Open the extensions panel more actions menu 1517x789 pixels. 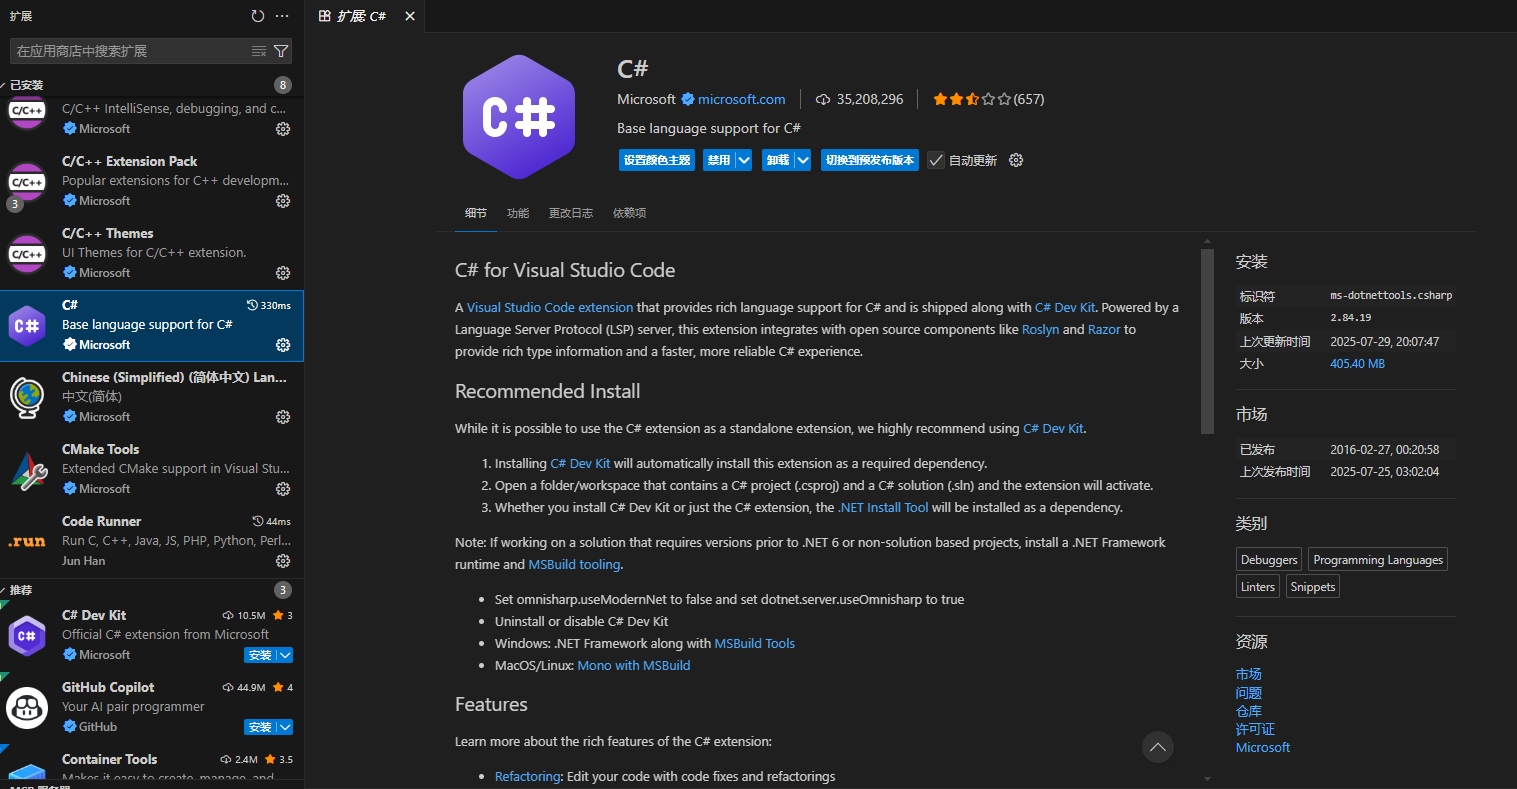click(x=281, y=15)
